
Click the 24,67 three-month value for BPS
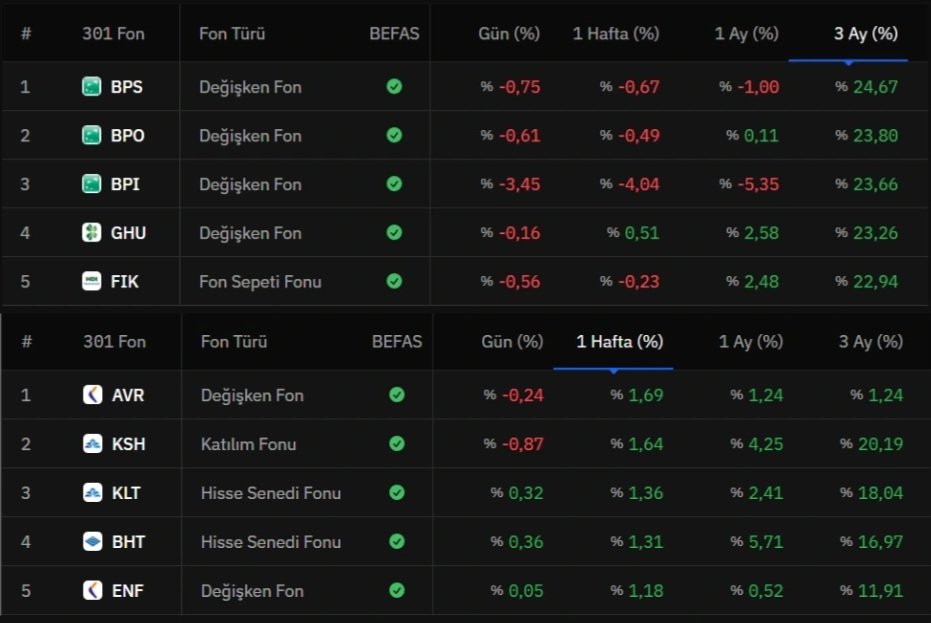pos(875,87)
